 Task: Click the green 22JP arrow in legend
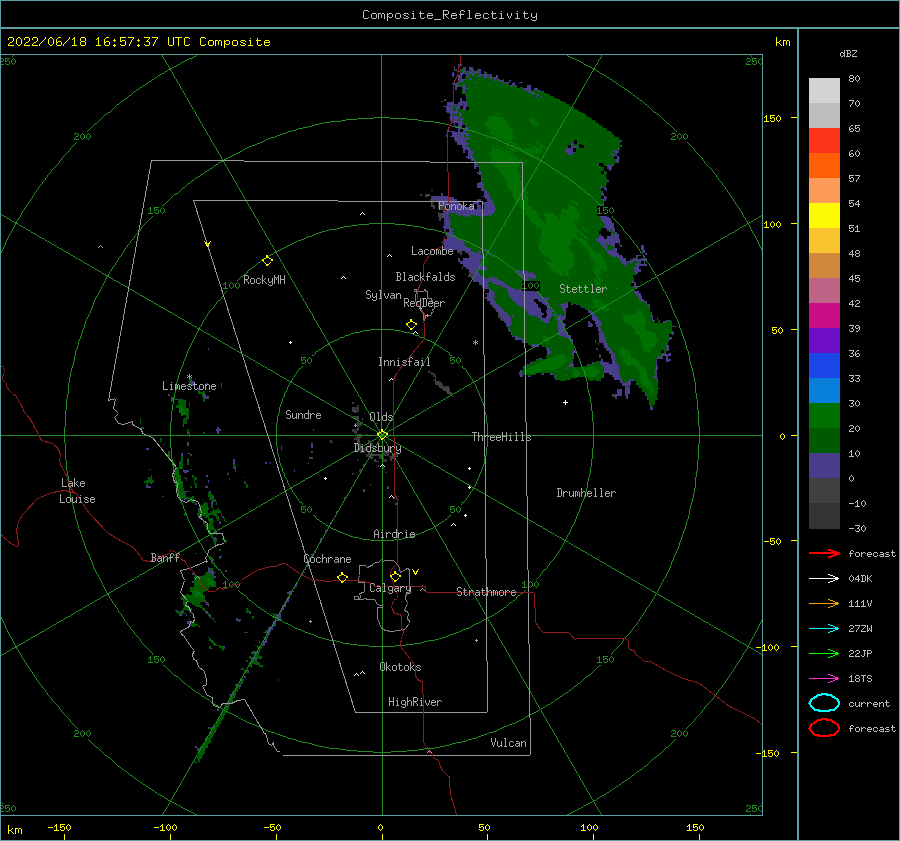click(824, 653)
